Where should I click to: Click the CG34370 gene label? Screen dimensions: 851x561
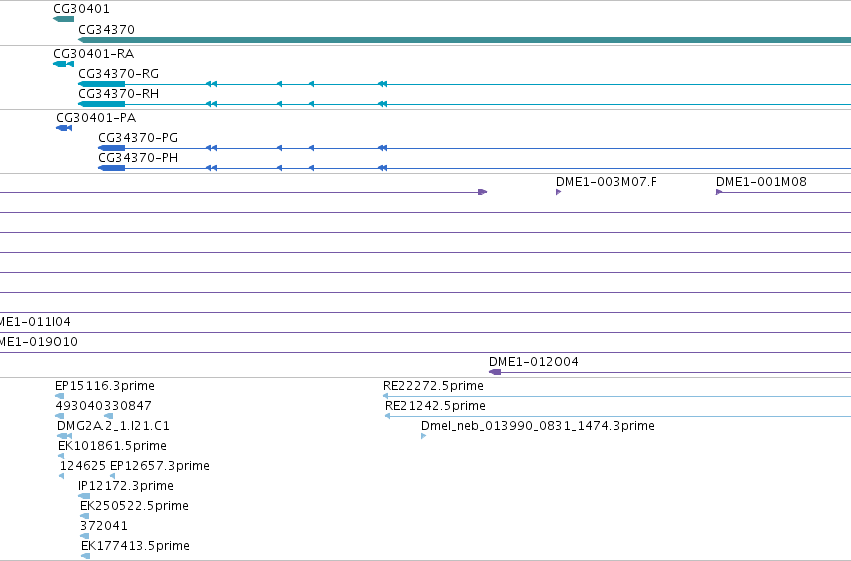106,29
